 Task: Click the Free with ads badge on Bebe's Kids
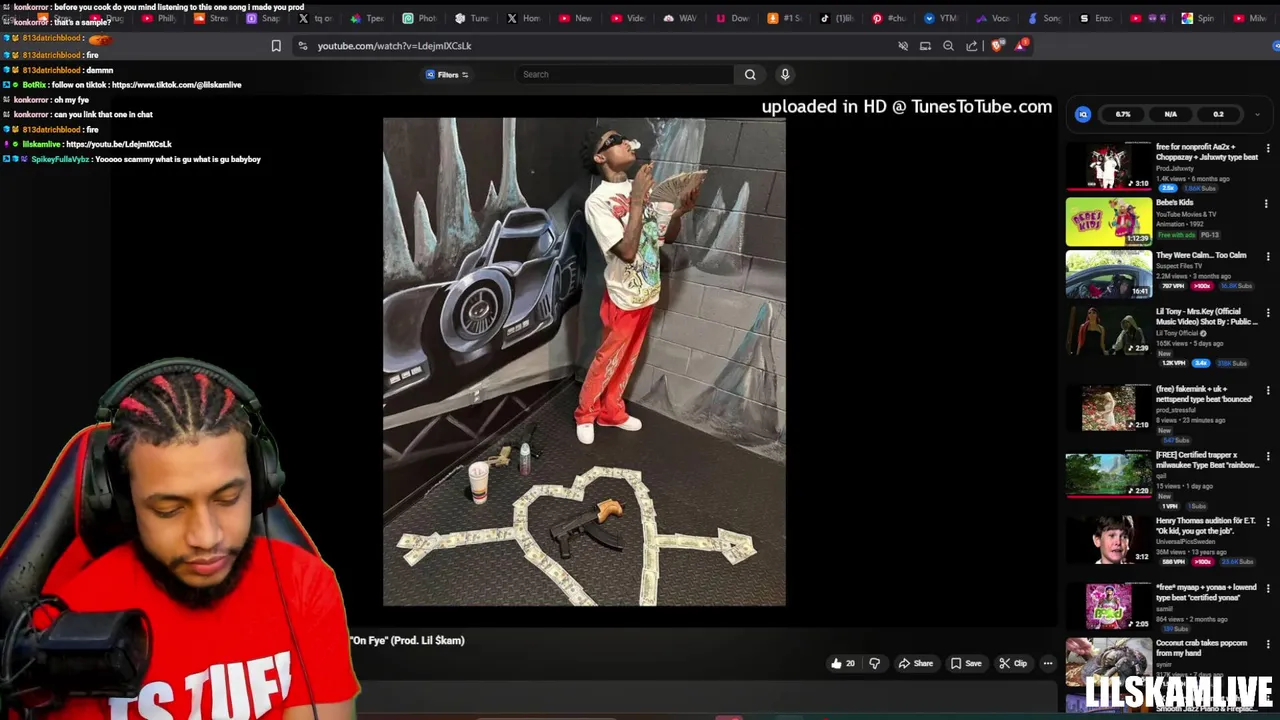coord(1176,235)
